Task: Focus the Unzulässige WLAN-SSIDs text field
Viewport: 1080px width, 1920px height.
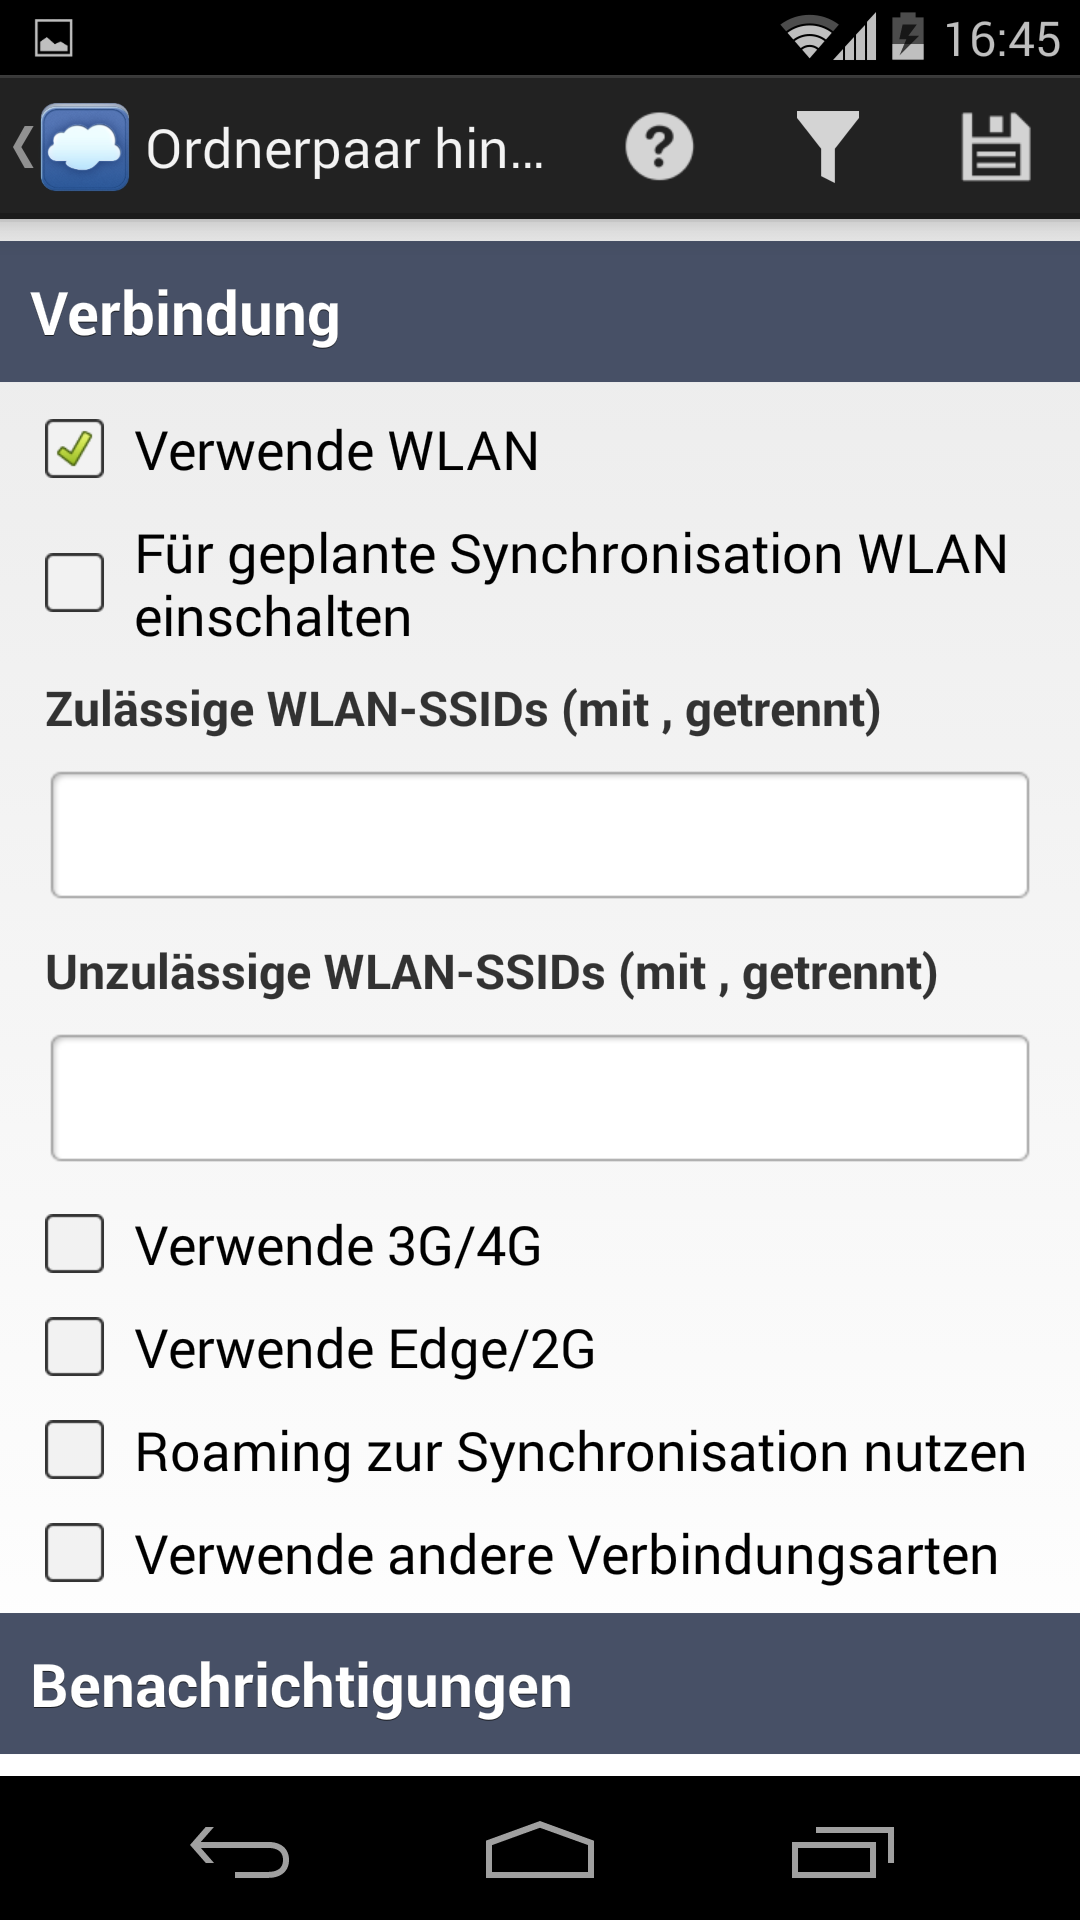Action: click(540, 1098)
